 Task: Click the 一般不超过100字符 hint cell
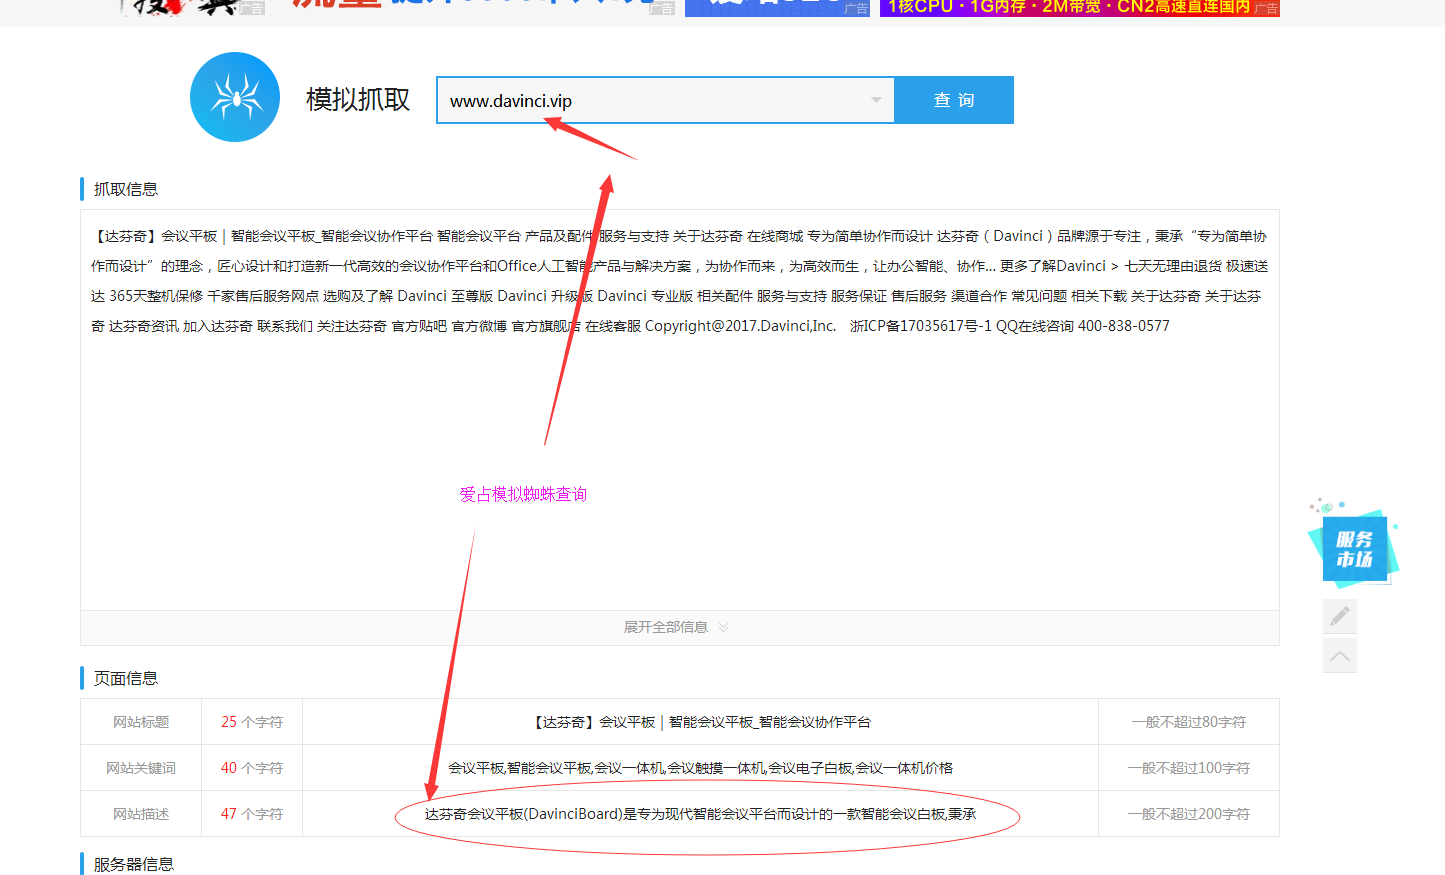click(1189, 768)
